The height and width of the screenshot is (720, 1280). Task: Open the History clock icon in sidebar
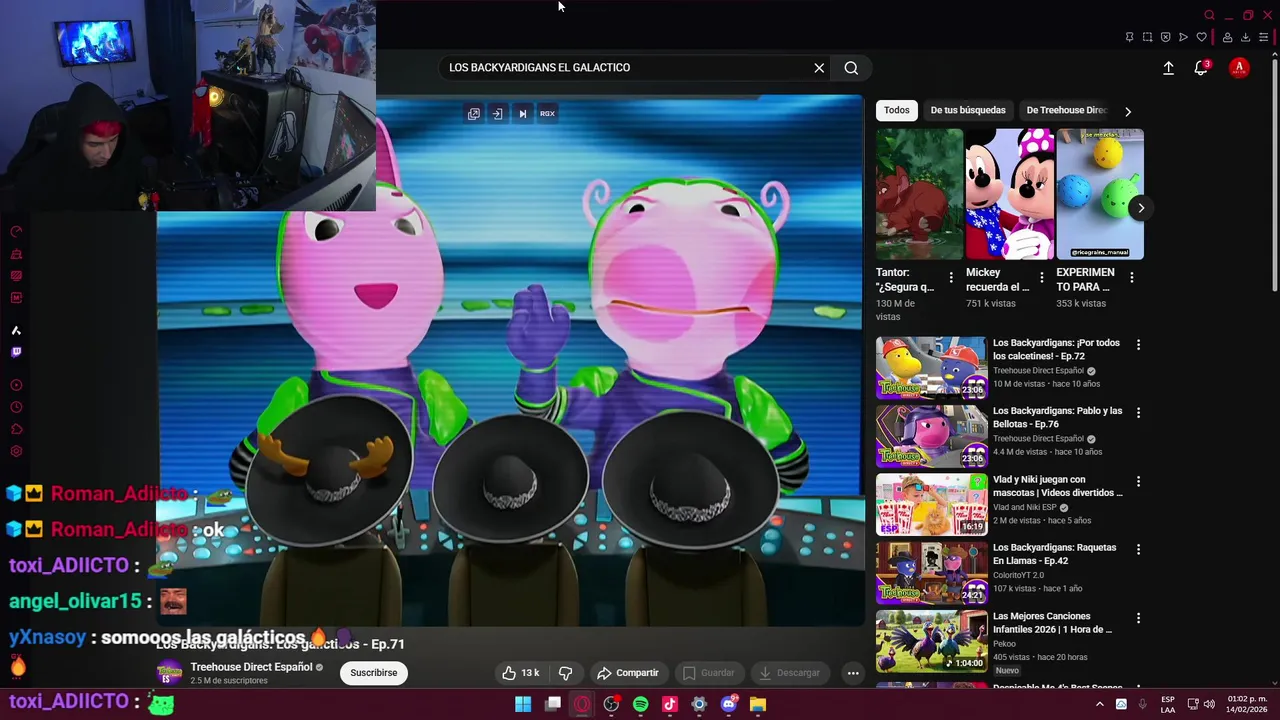(16, 407)
